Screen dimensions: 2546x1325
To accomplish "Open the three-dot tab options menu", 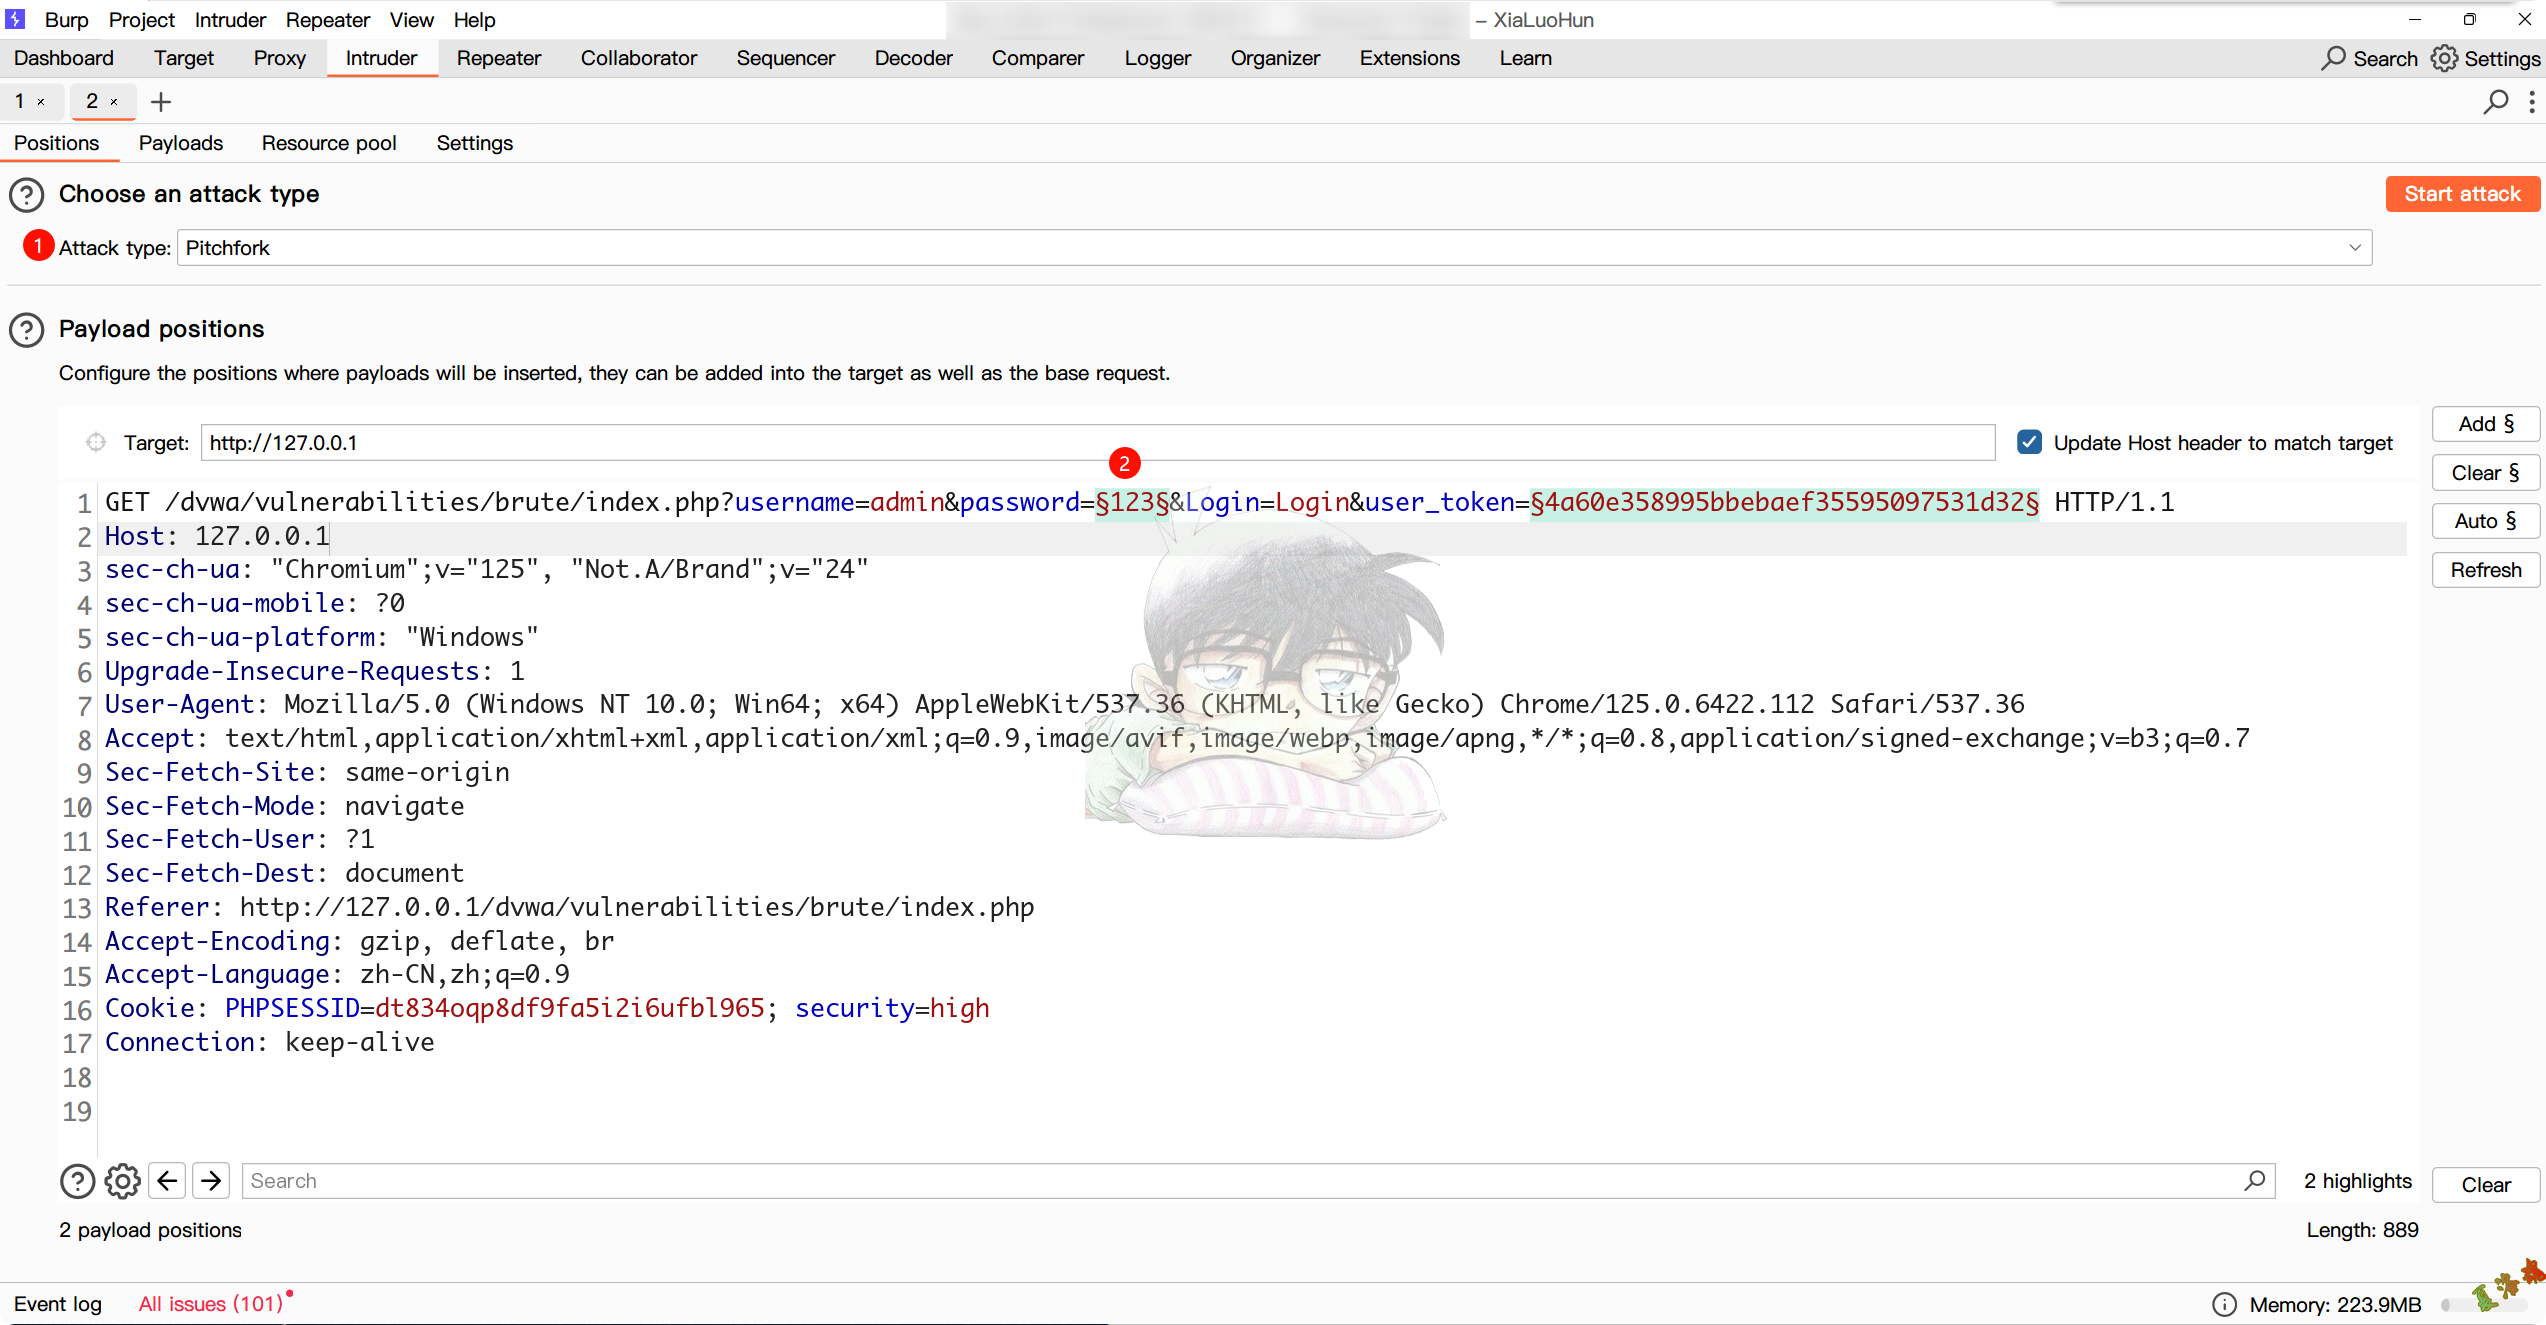I will [2532, 102].
